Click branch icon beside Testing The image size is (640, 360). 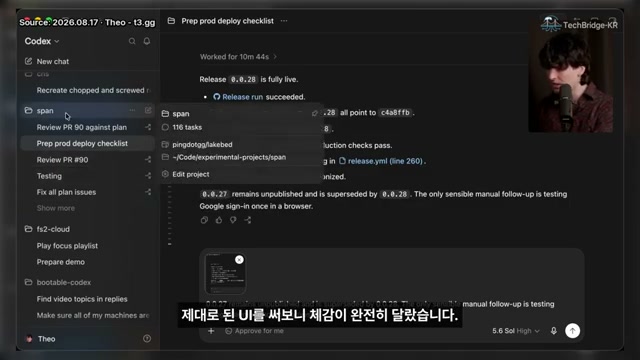[148, 176]
